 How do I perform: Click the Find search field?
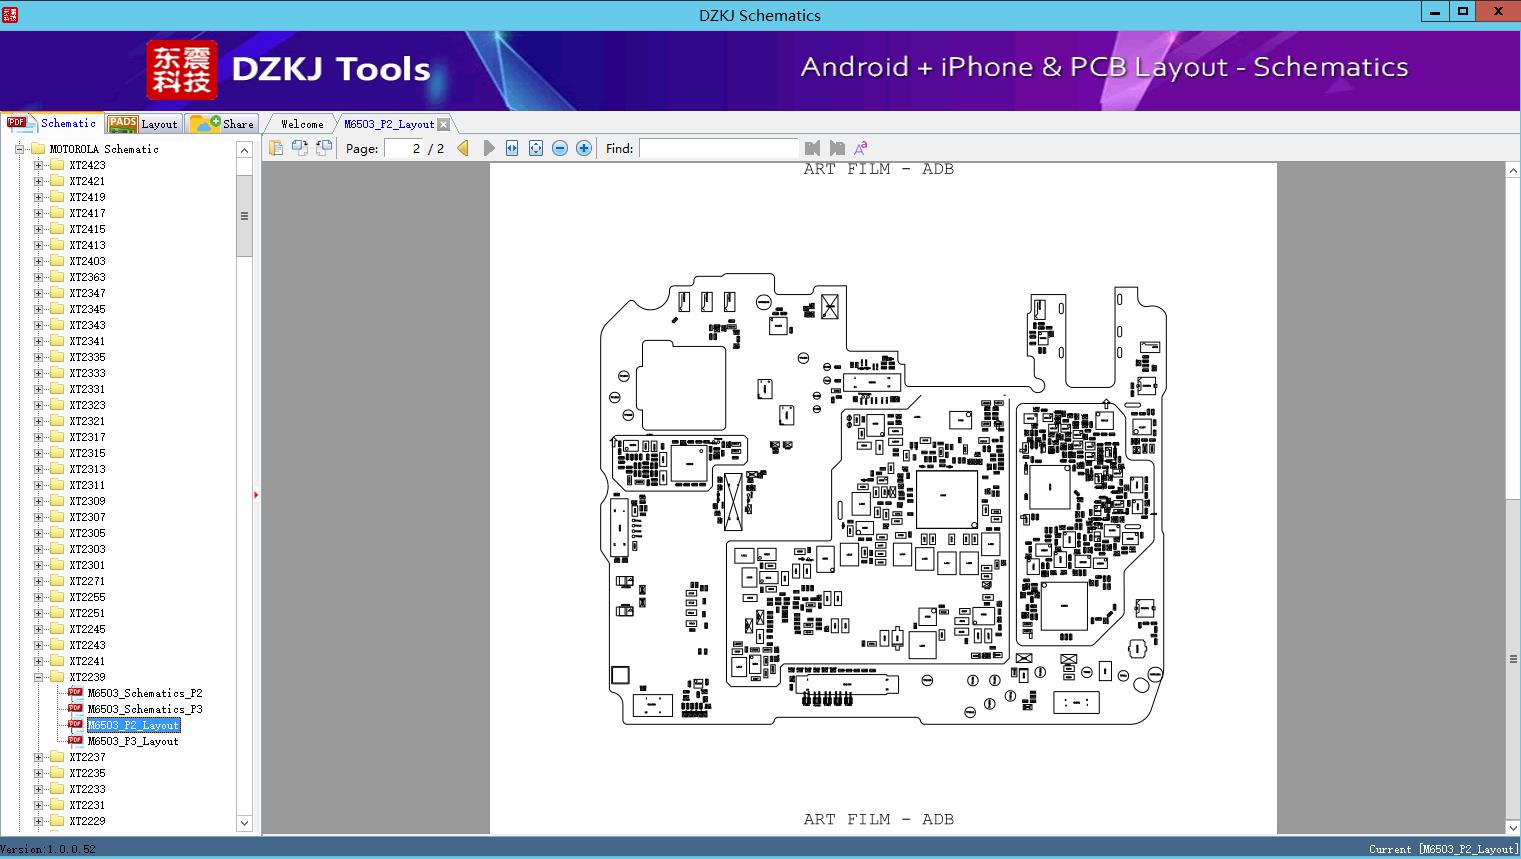(718, 148)
